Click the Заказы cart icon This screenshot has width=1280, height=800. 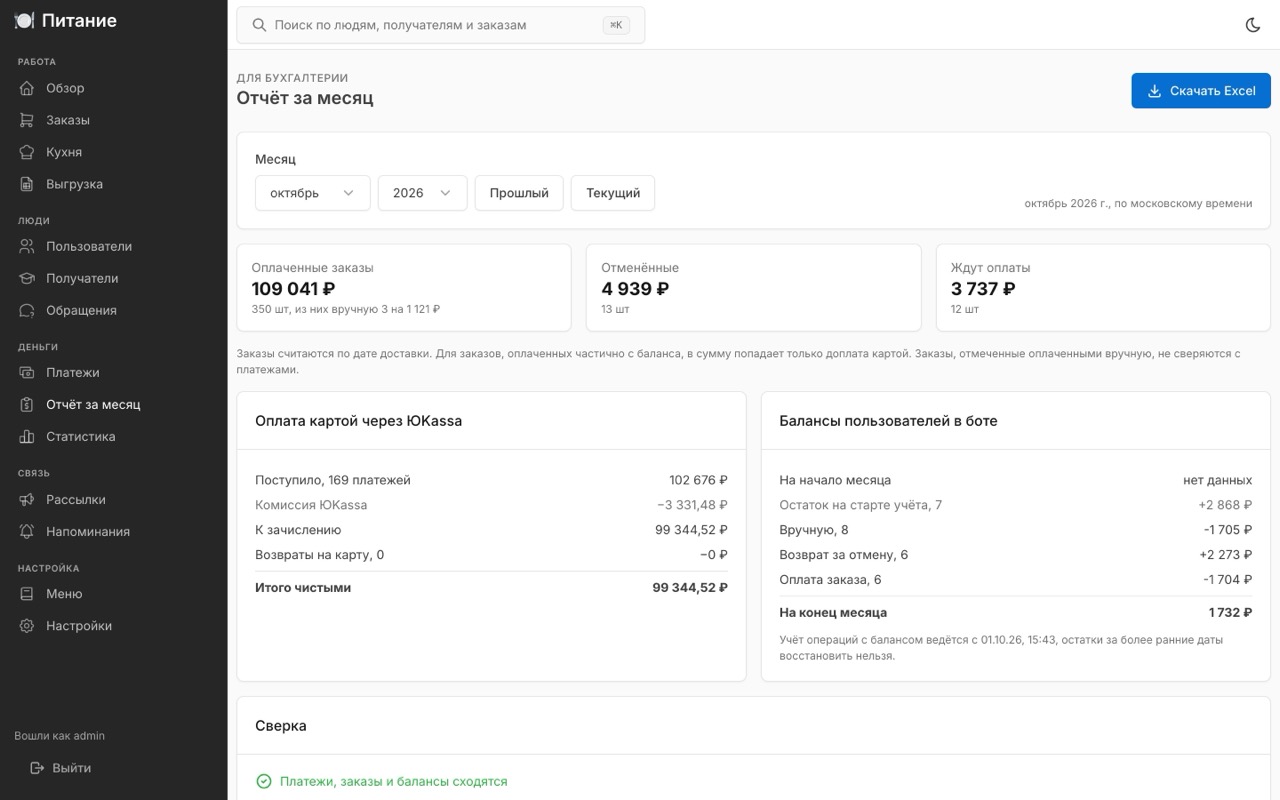27,120
